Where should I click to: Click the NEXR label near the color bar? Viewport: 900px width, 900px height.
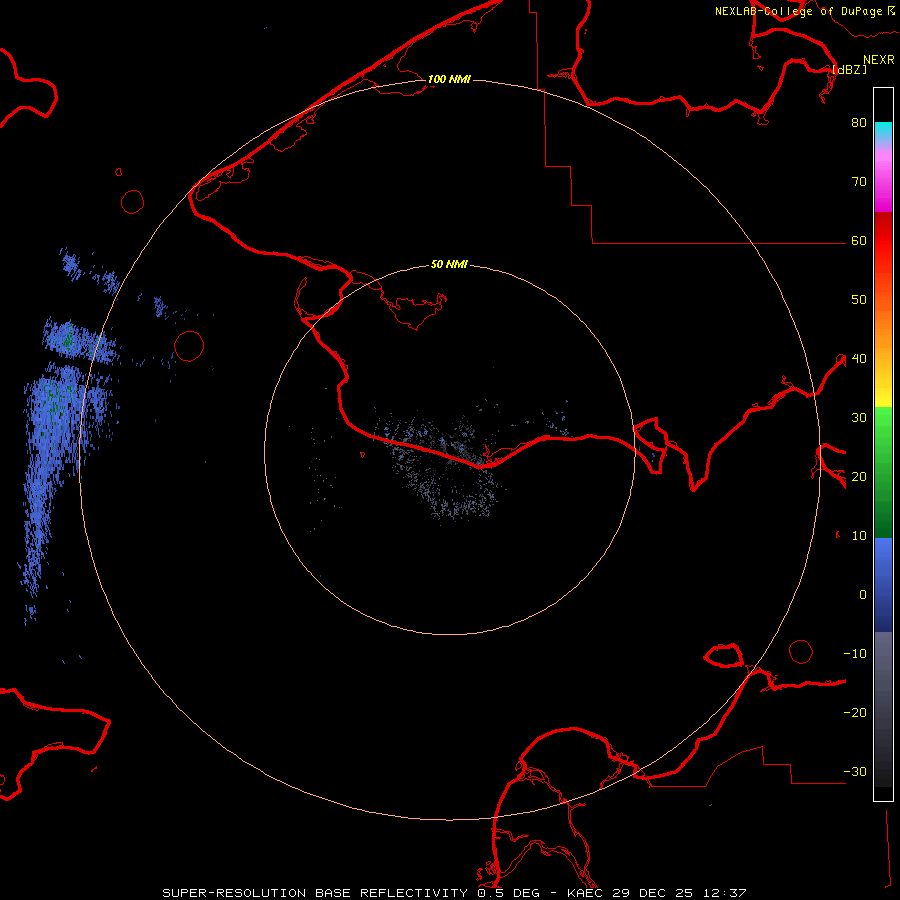pyautogui.click(x=879, y=60)
